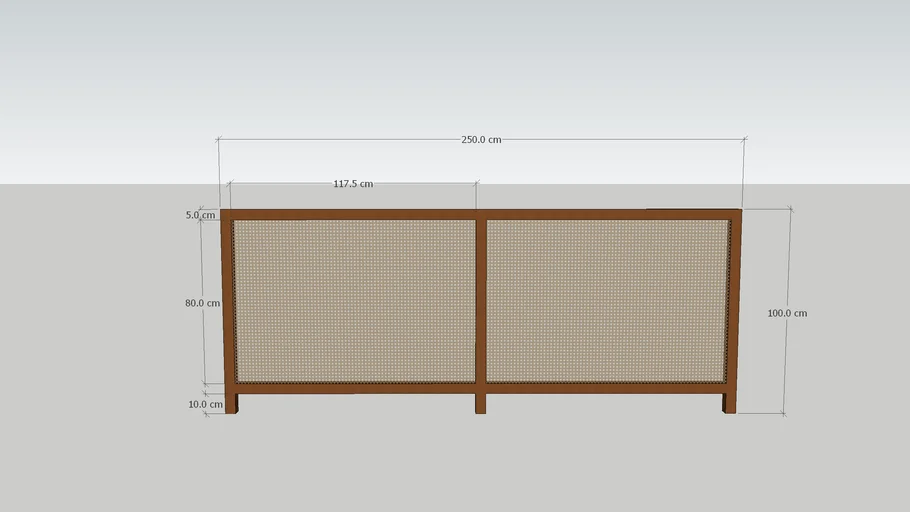
Task: Select the 117.5 cm panel width label
Action: pos(352,184)
